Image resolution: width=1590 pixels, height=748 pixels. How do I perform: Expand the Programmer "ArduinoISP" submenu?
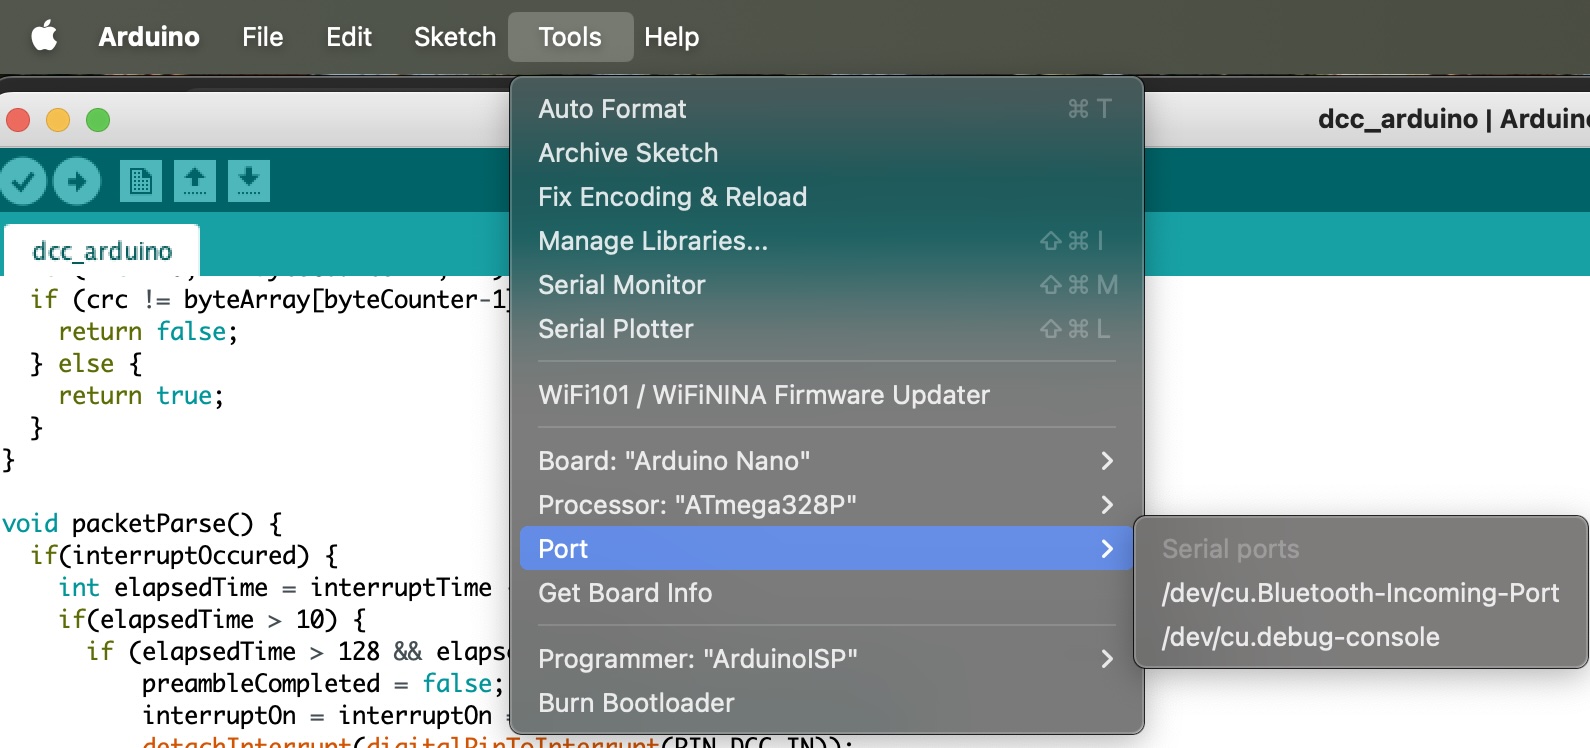click(x=826, y=659)
